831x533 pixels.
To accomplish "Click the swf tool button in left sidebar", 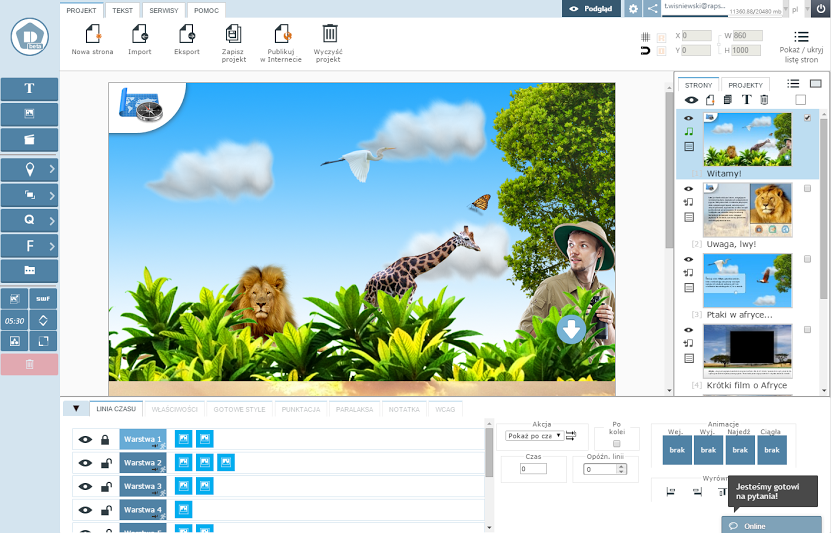I will point(44,298).
